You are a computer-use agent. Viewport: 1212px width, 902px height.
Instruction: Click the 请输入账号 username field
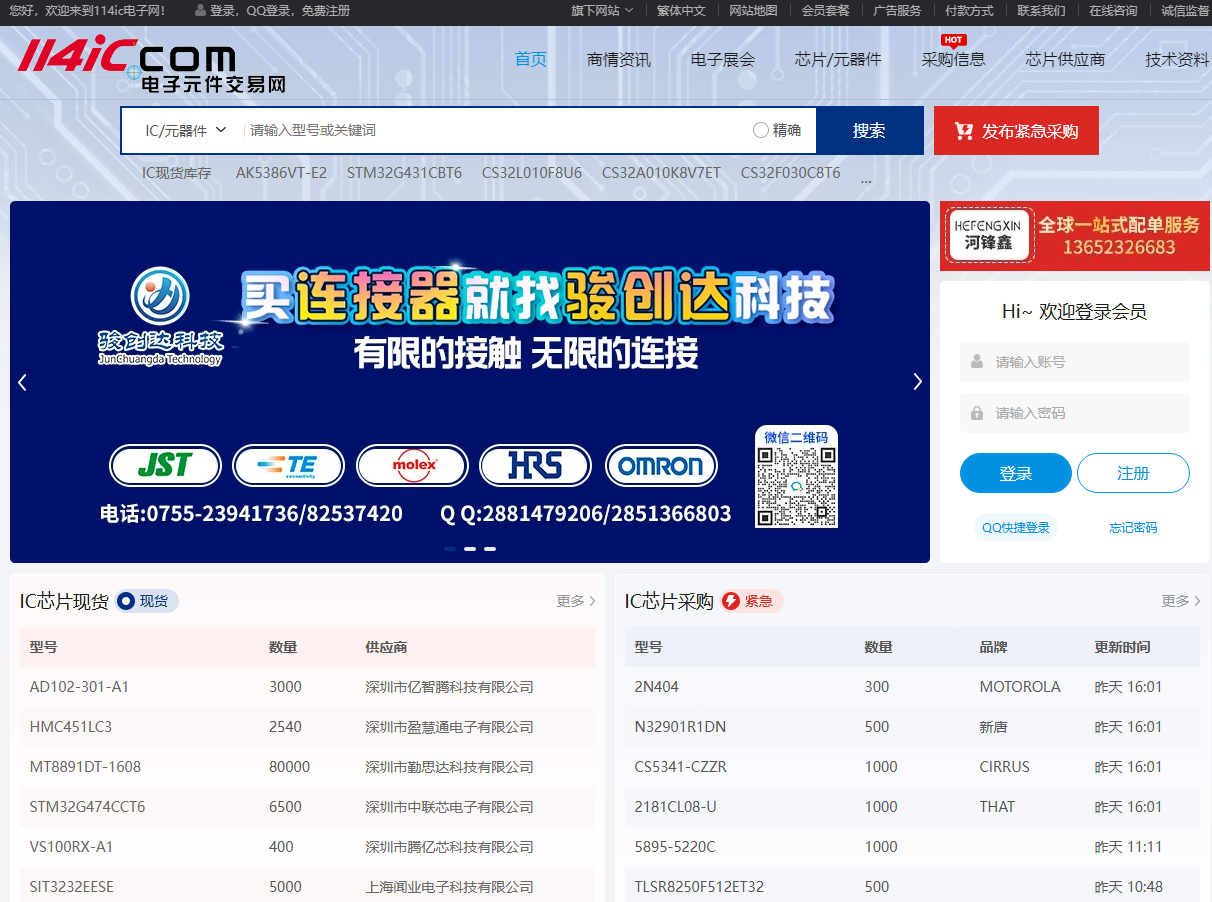1074,362
